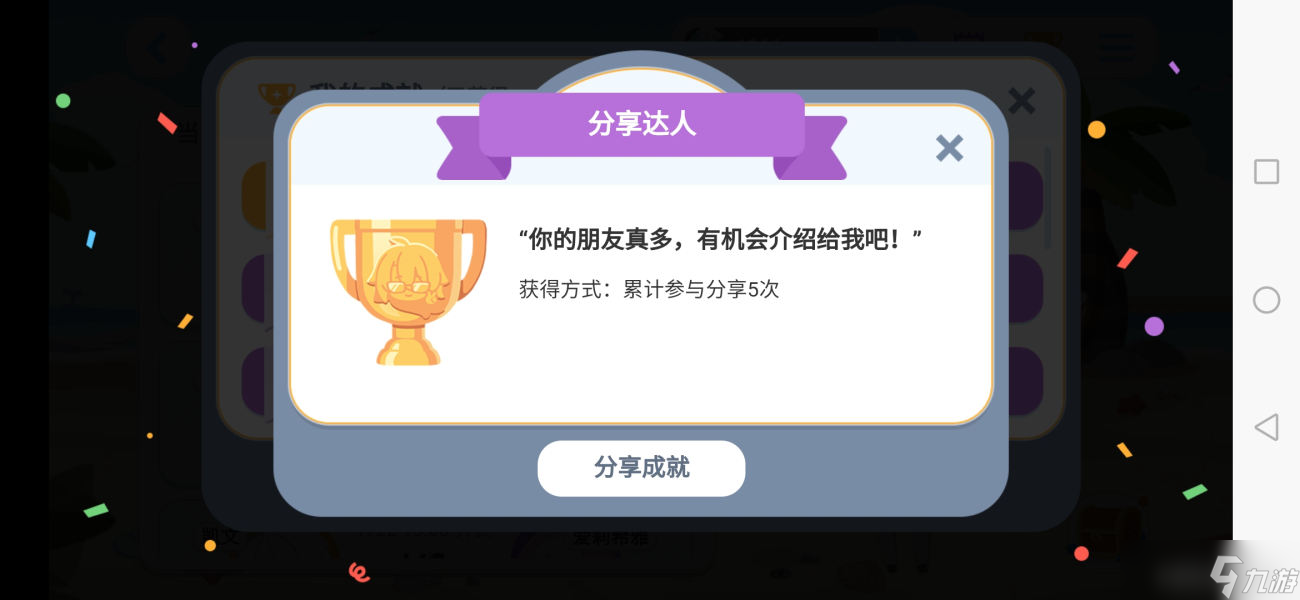Viewport: 1300px width, 600px height.
Task: Select the 分享达人 purple title banner
Action: click(641, 125)
